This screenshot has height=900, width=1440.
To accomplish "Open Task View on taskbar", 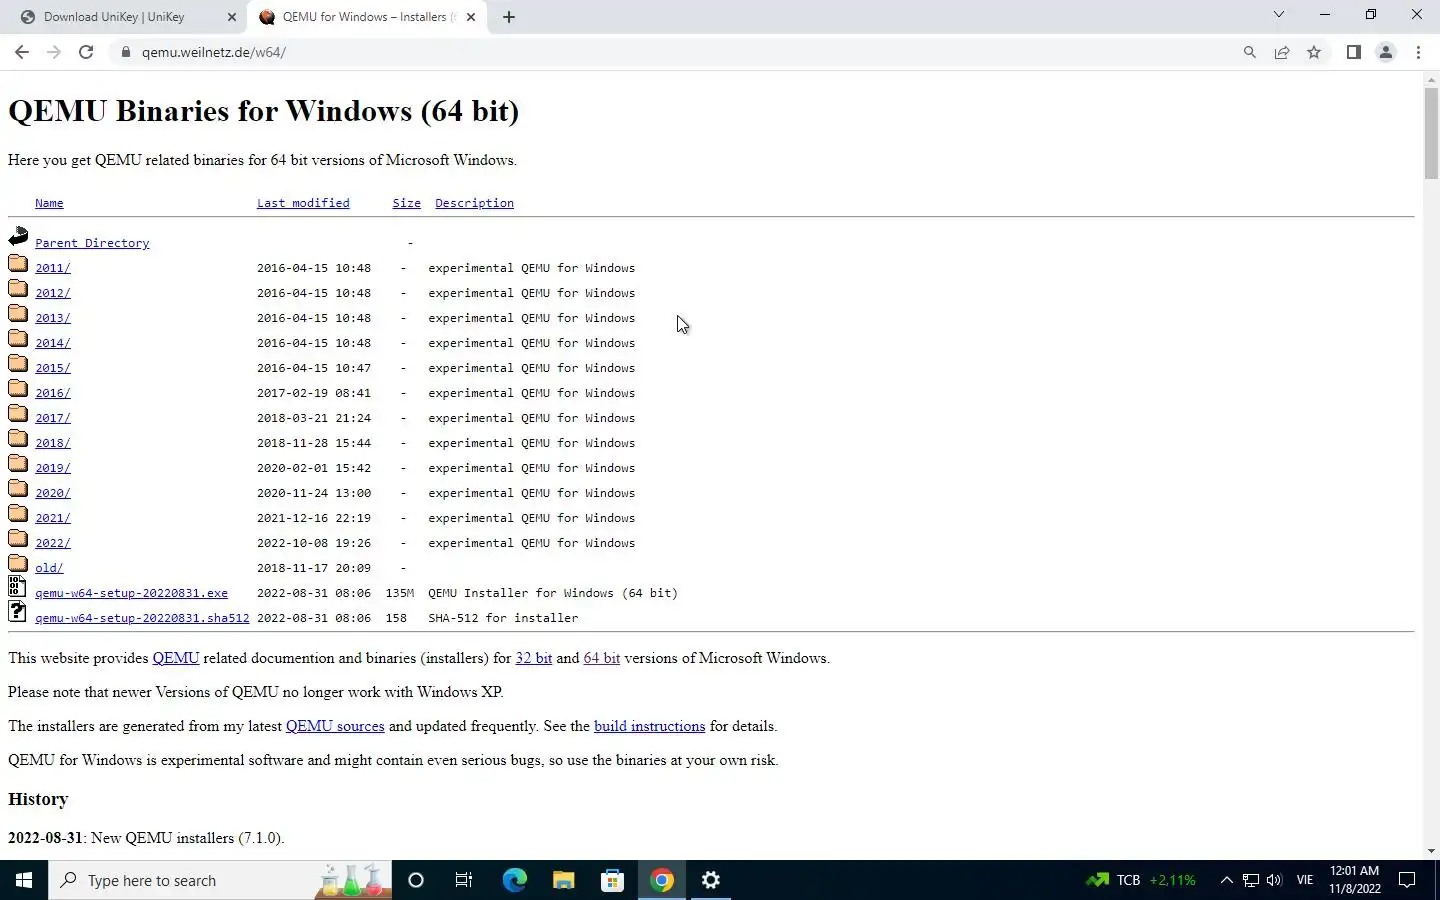I will pyautogui.click(x=464, y=880).
